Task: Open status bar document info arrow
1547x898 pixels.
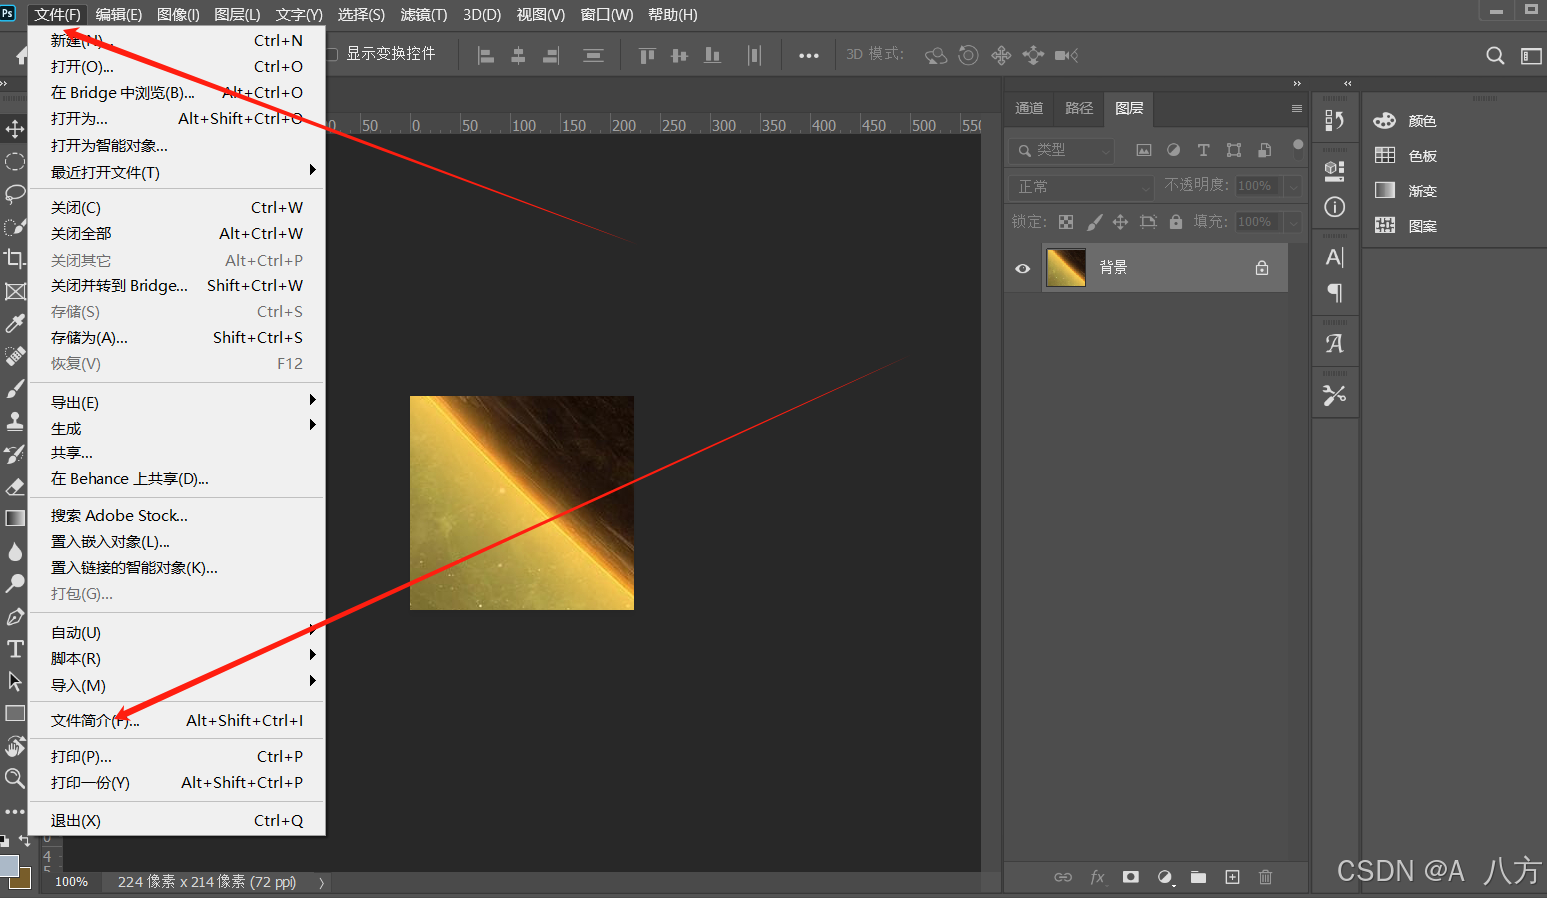Action: tap(321, 883)
